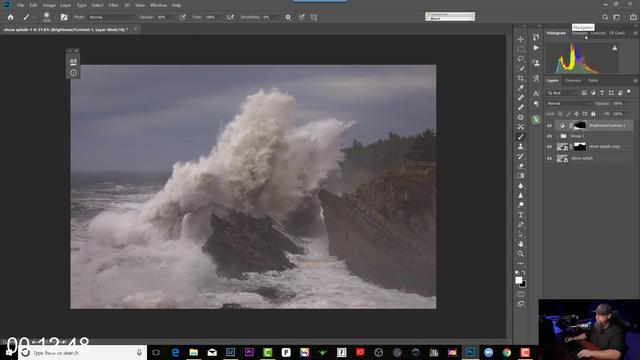Toggle lock image pixels brush icon
640x360 pixels.
click(569, 114)
